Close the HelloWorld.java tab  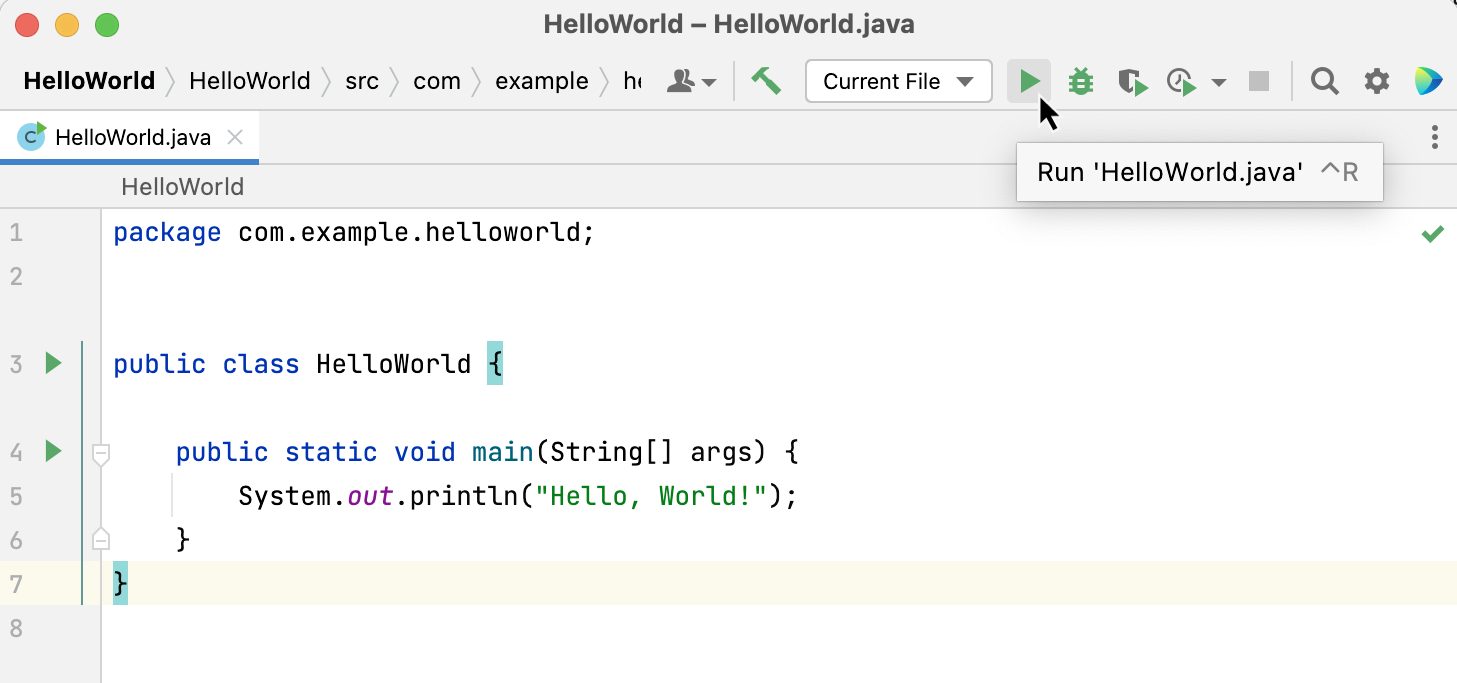click(235, 137)
